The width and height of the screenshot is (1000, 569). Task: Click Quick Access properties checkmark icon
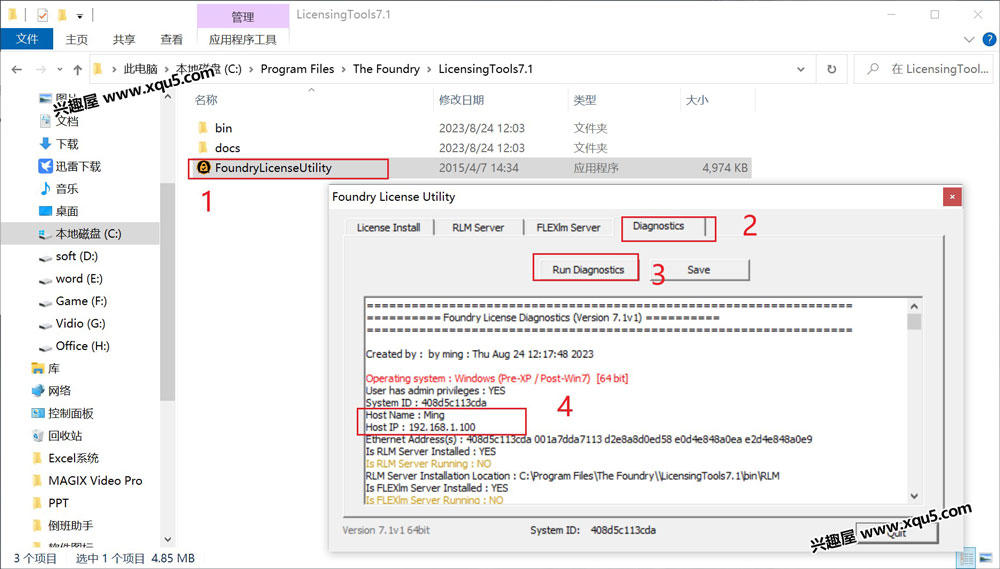[43, 15]
